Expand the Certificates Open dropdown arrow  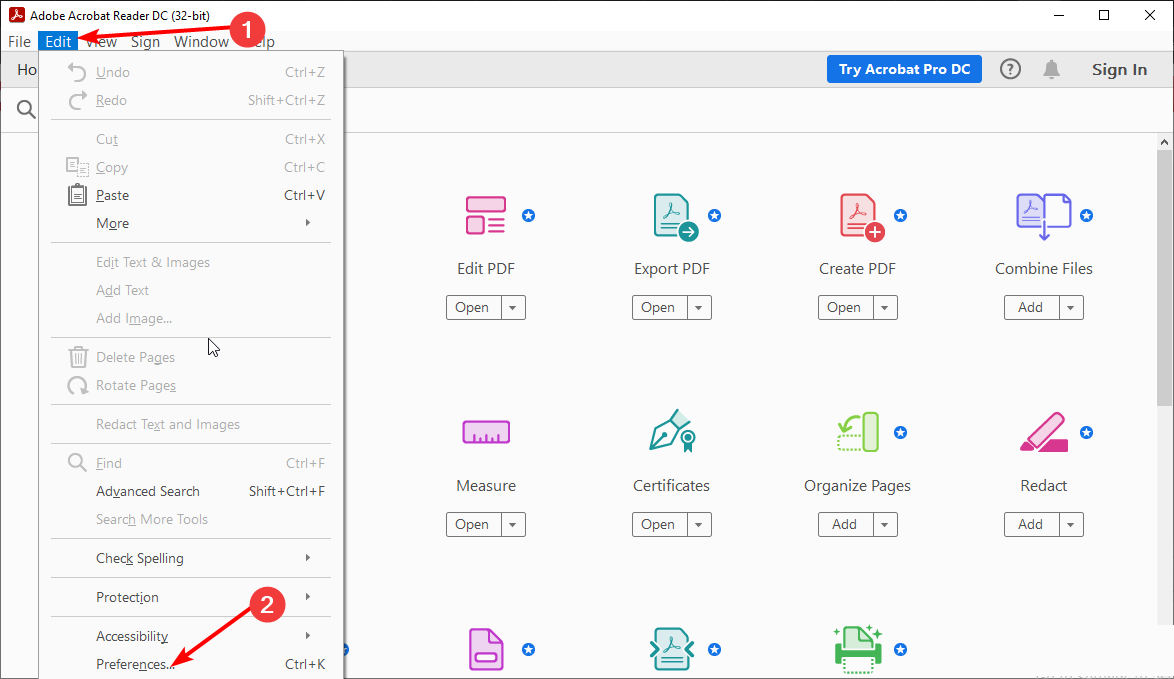[699, 525]
